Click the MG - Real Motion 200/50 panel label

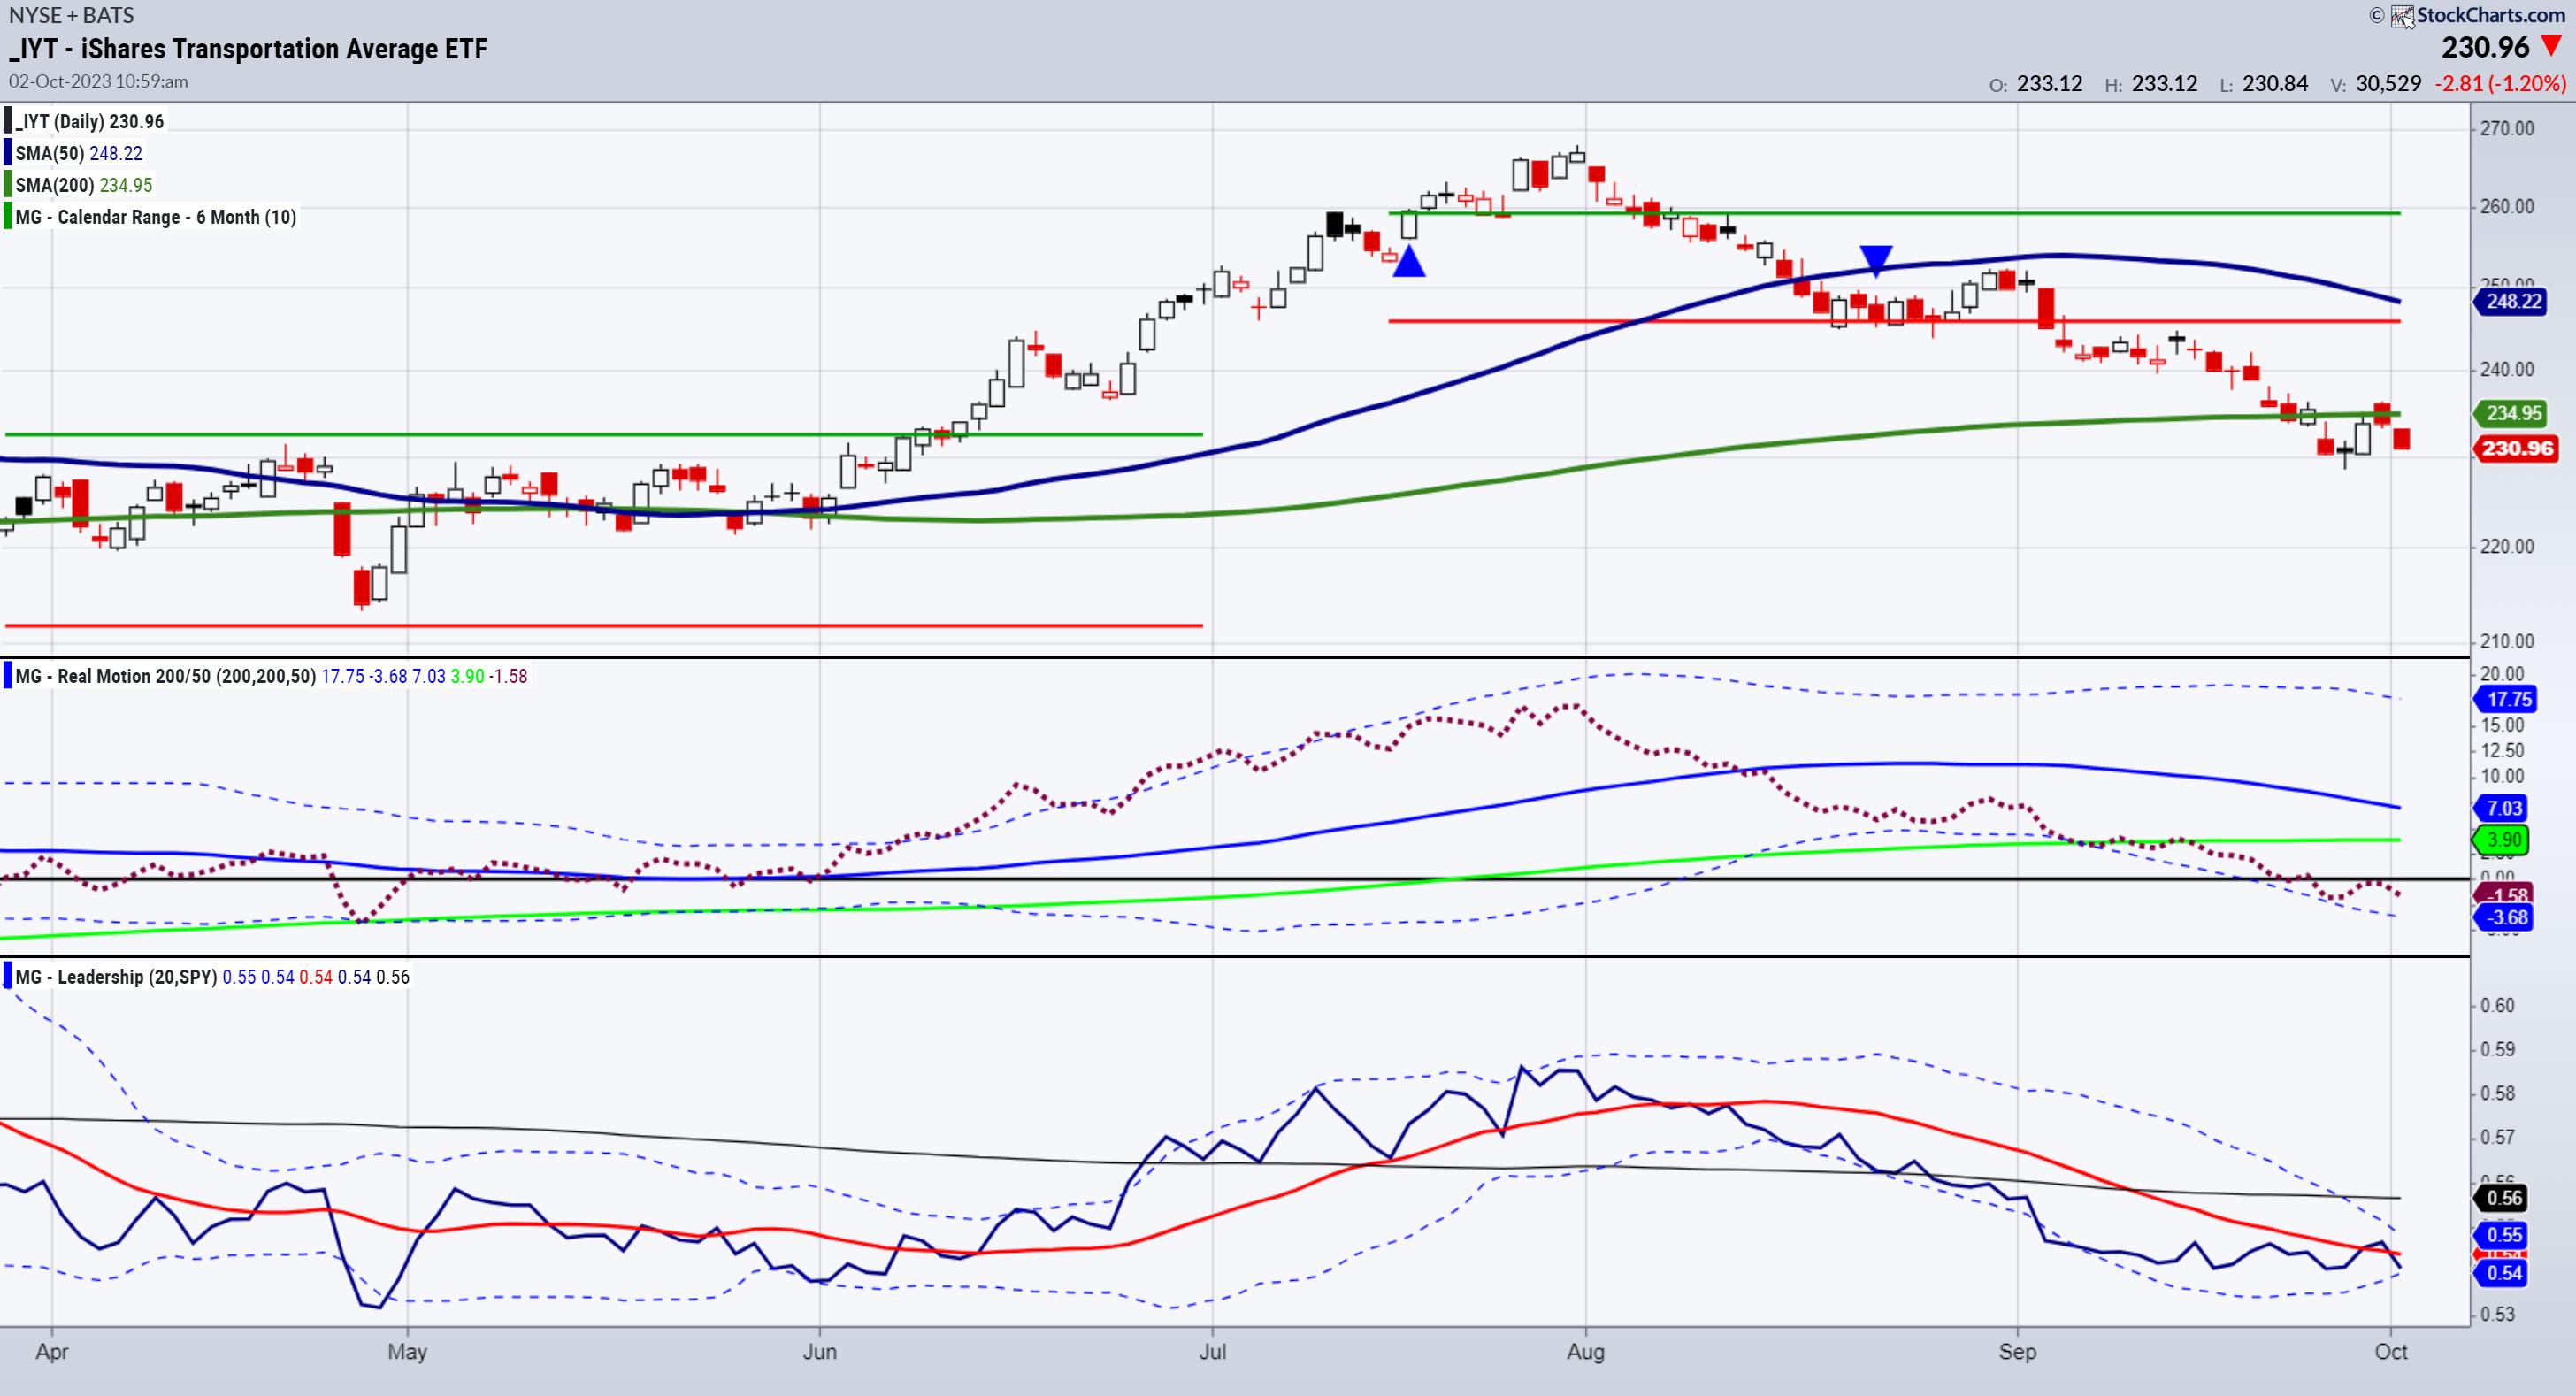coord(165,676)
